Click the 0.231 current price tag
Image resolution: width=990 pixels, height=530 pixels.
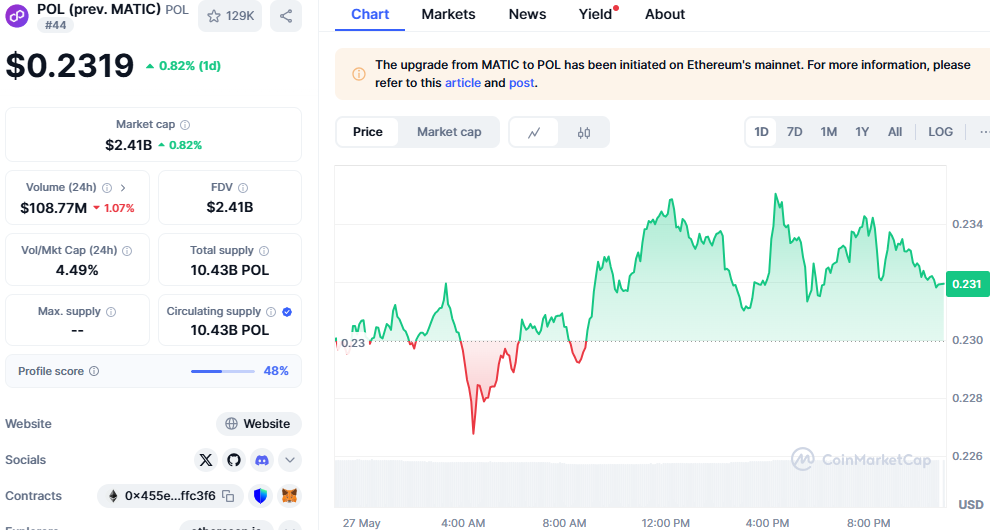pos(967,284)
